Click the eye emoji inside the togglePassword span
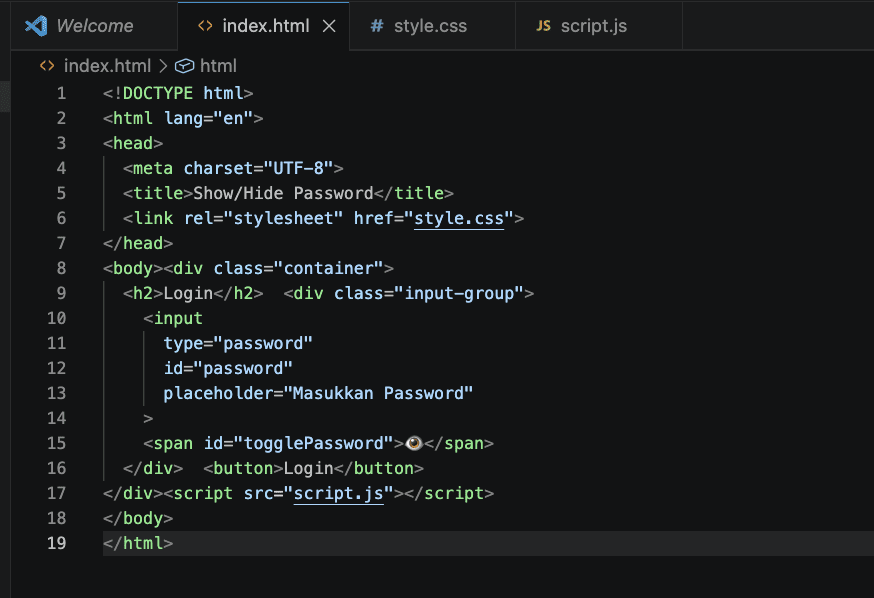Image resolution: width=874 pixels, height=598 pixels. pos(413,443)
